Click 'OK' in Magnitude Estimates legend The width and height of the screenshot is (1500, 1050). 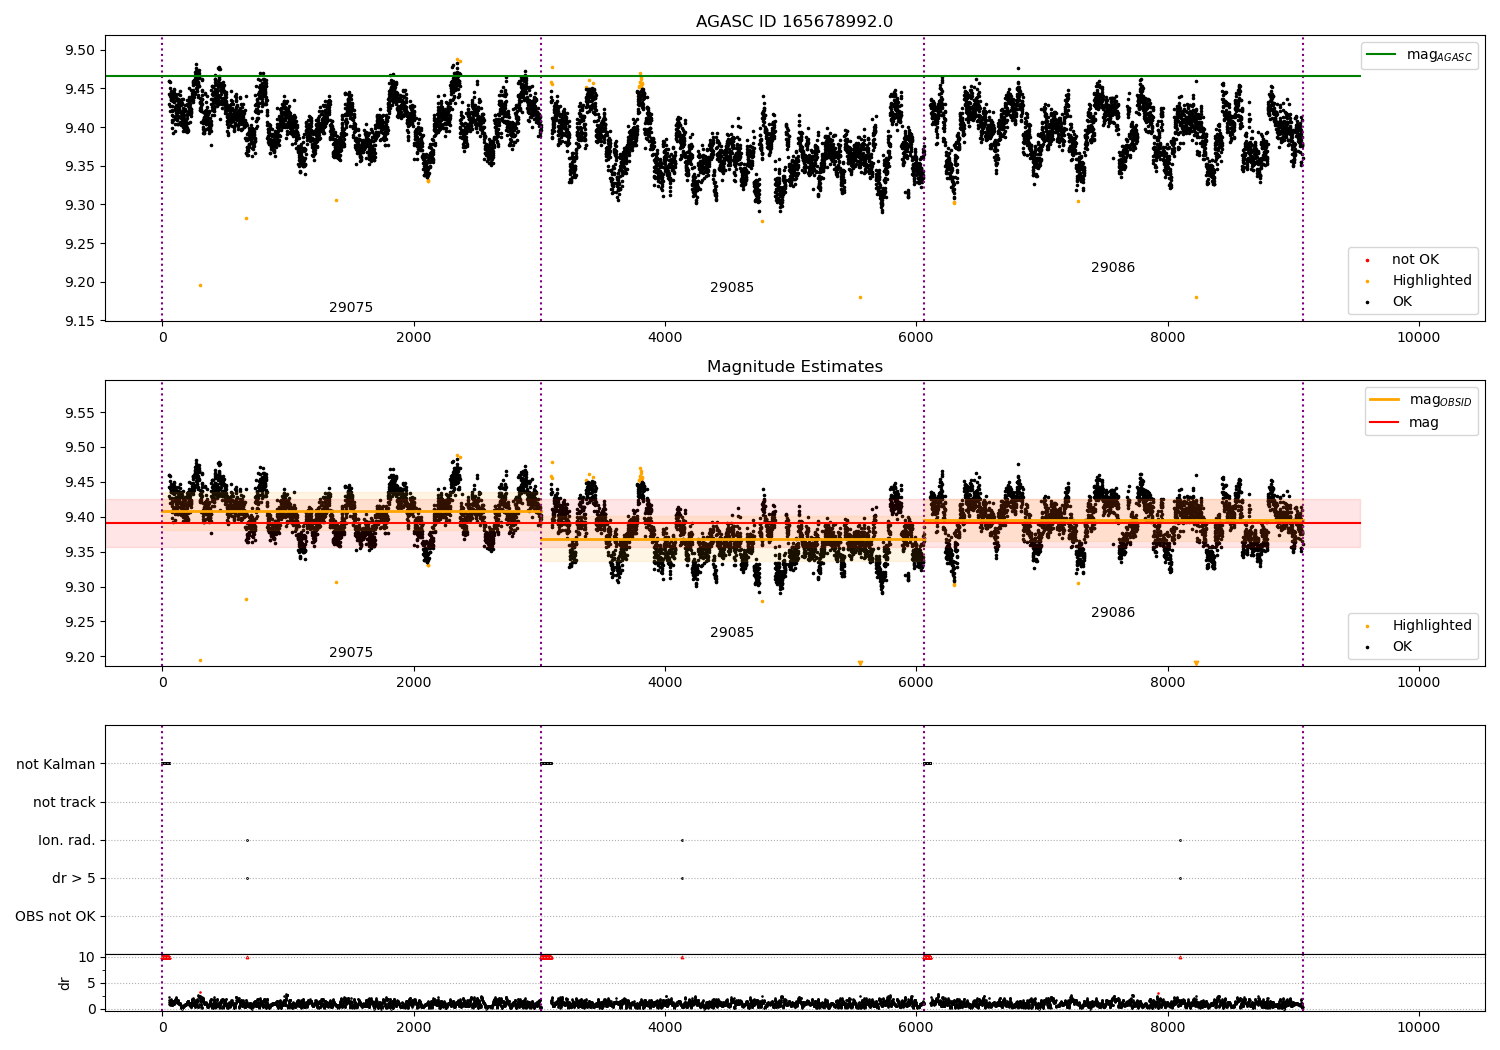click(1402, 647)
